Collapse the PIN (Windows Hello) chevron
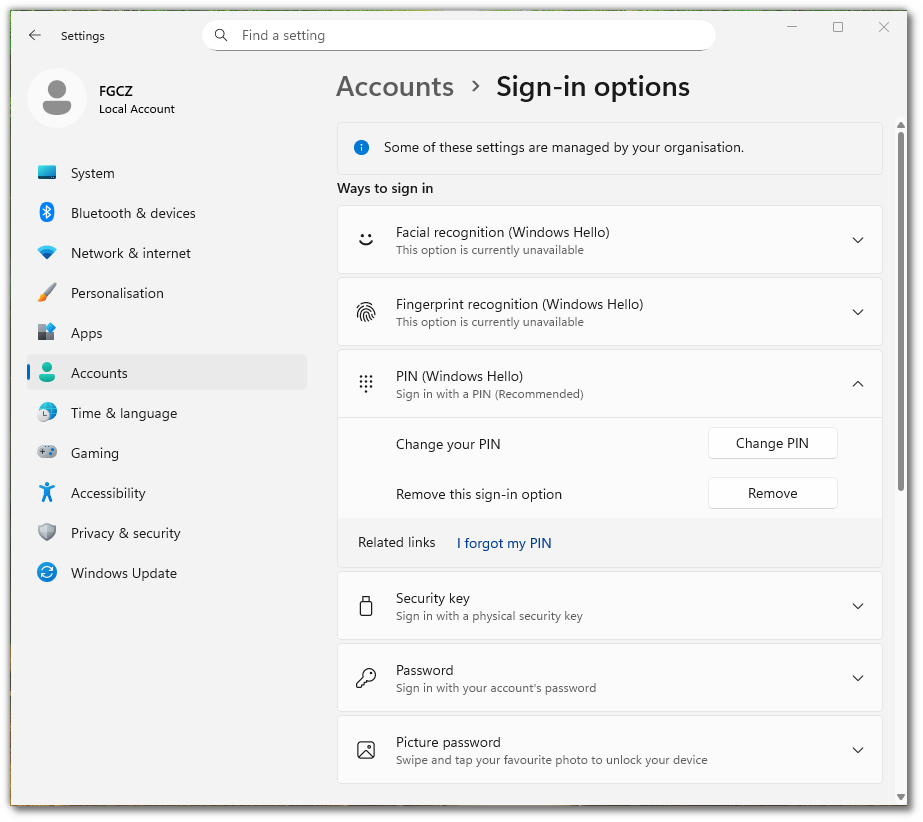Viewport: 923px width, 822px height. coord(858,384)
